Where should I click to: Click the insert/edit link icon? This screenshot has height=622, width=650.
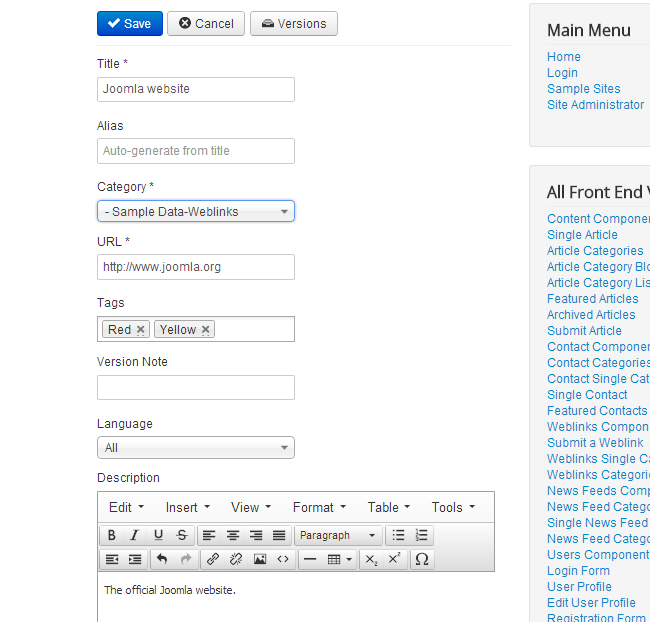point(213,559)
